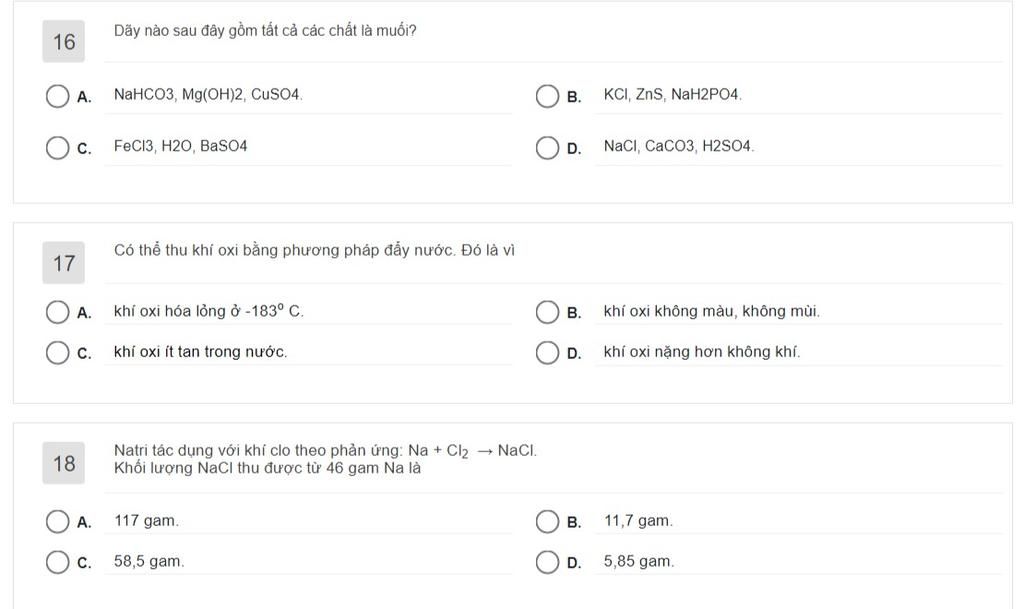Viewport: 1024px width, 609px height.
Task: Click the text of question 16
Action: (265, 31)
